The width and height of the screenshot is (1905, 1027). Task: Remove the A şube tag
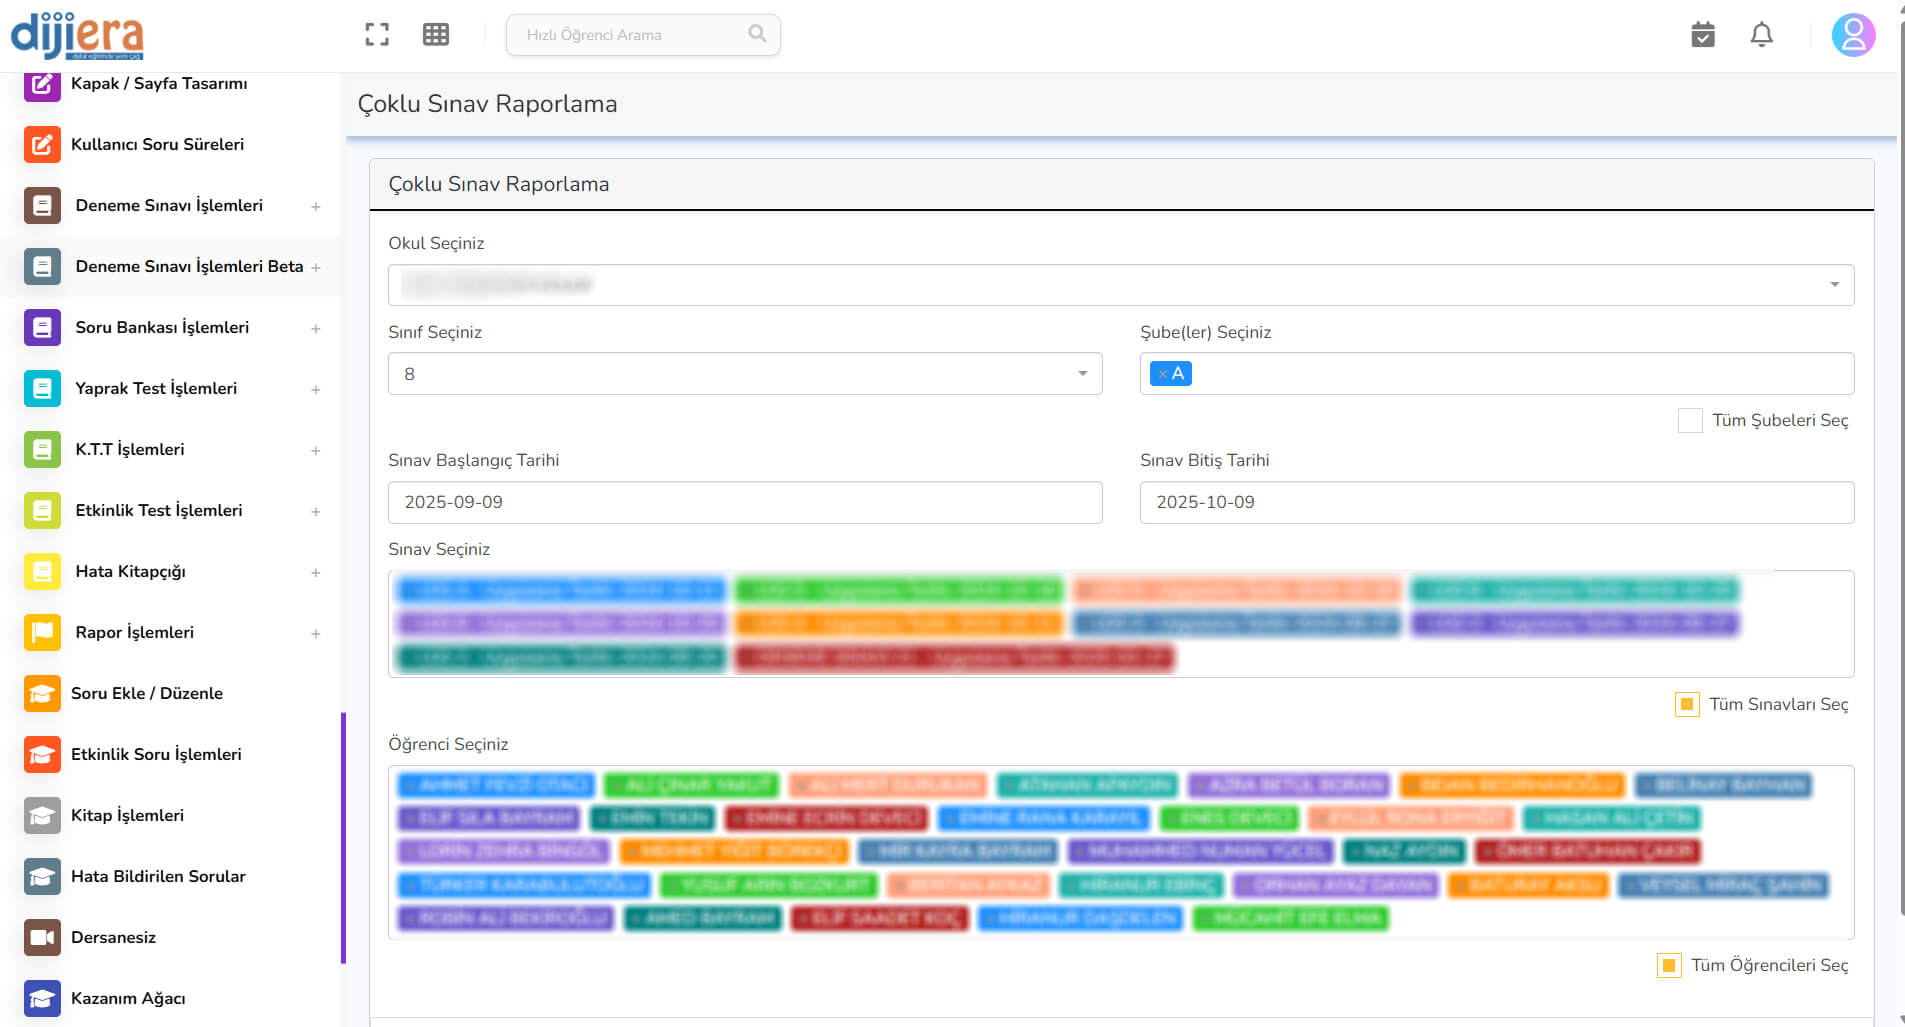click(x=1162, y=374)
